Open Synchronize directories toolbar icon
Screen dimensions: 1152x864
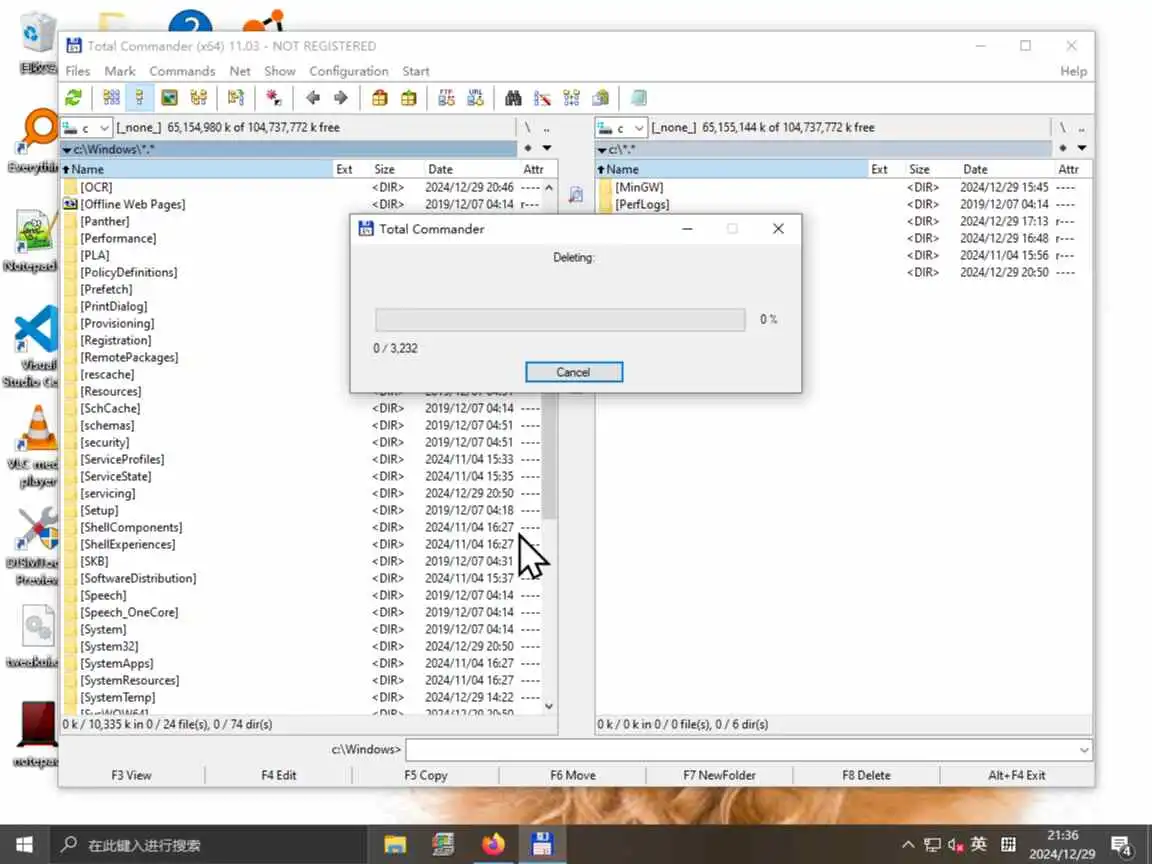572,98
